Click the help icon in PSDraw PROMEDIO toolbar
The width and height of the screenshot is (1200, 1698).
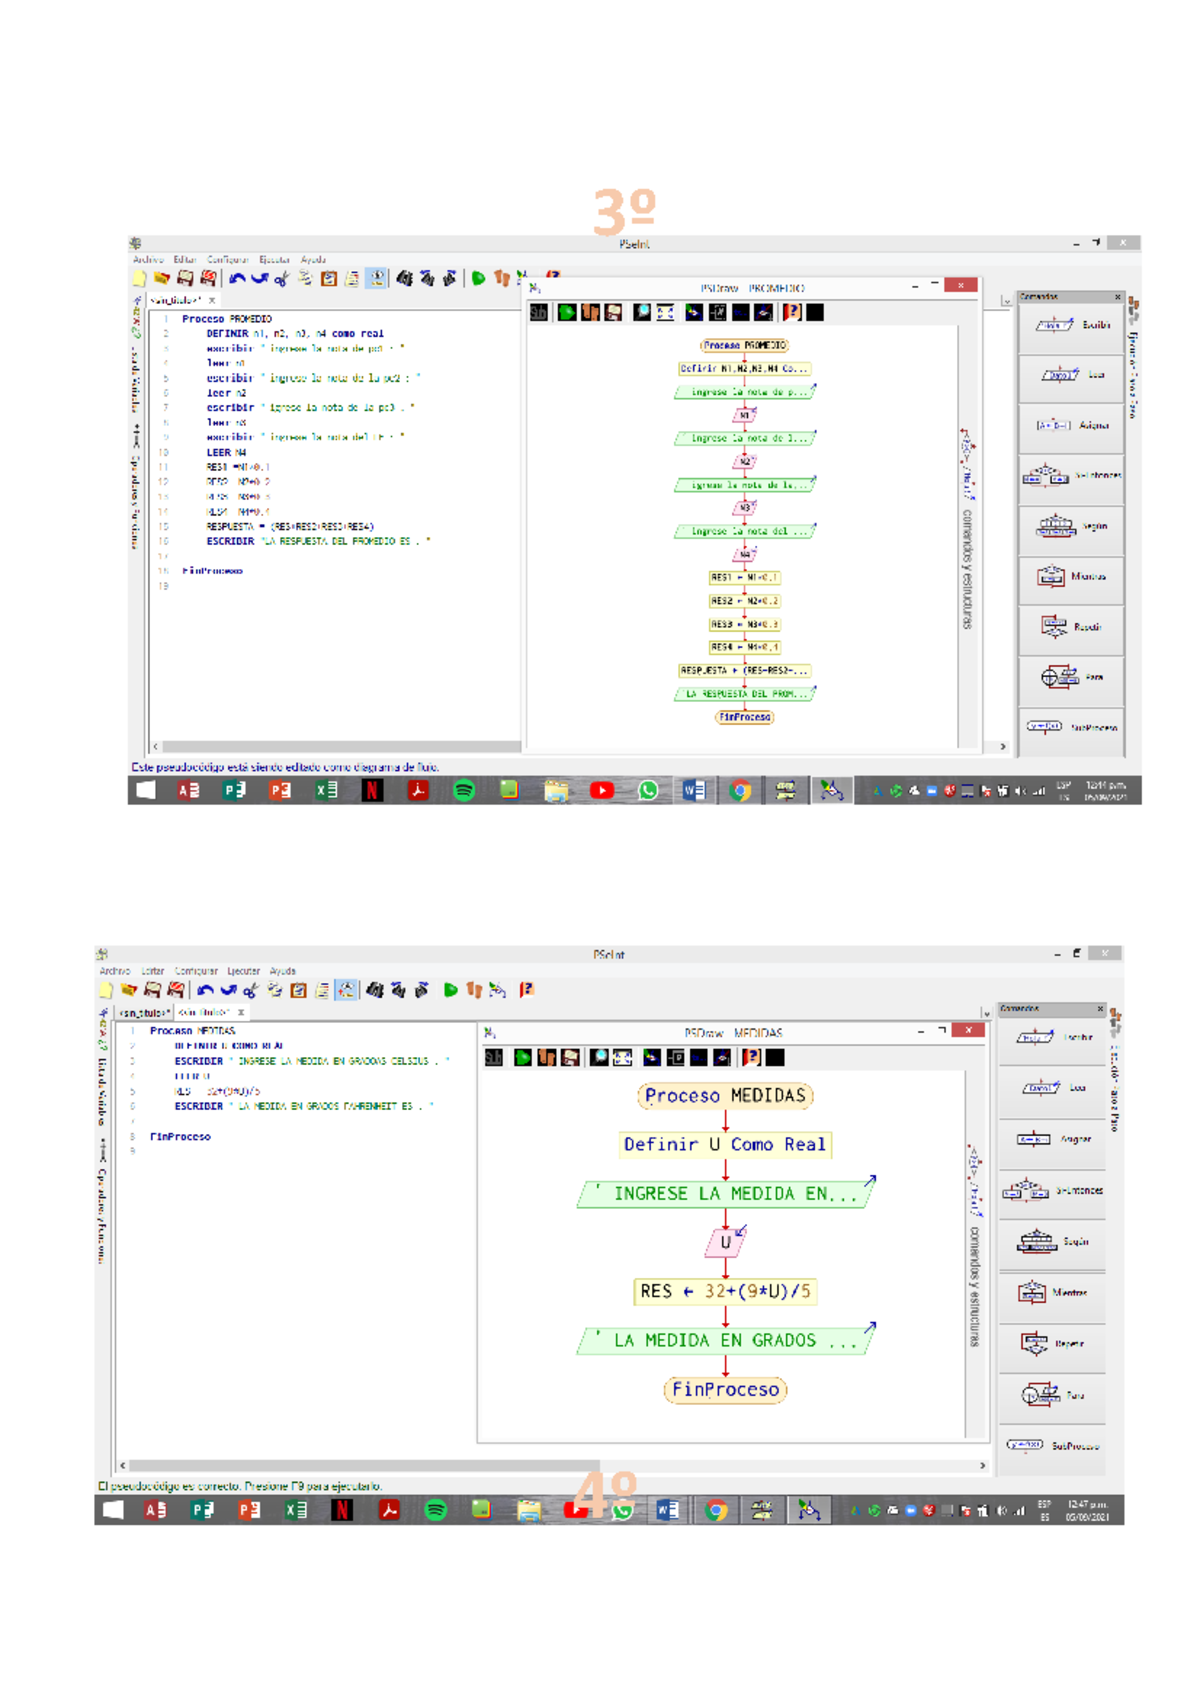pos(791,313)
